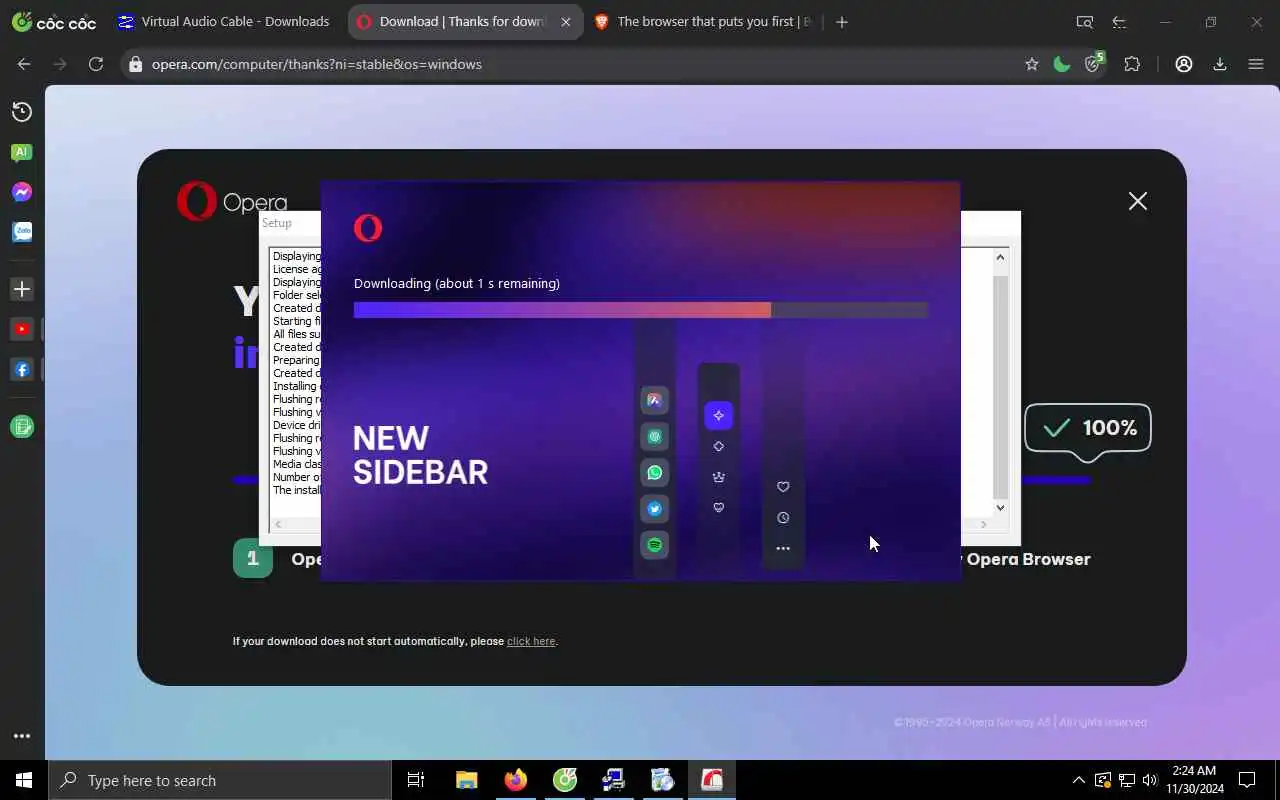The height and width of the screenshot is (800, 1280).
Task: Open the Windows notification center
Action: click(x=1247, y=780)
